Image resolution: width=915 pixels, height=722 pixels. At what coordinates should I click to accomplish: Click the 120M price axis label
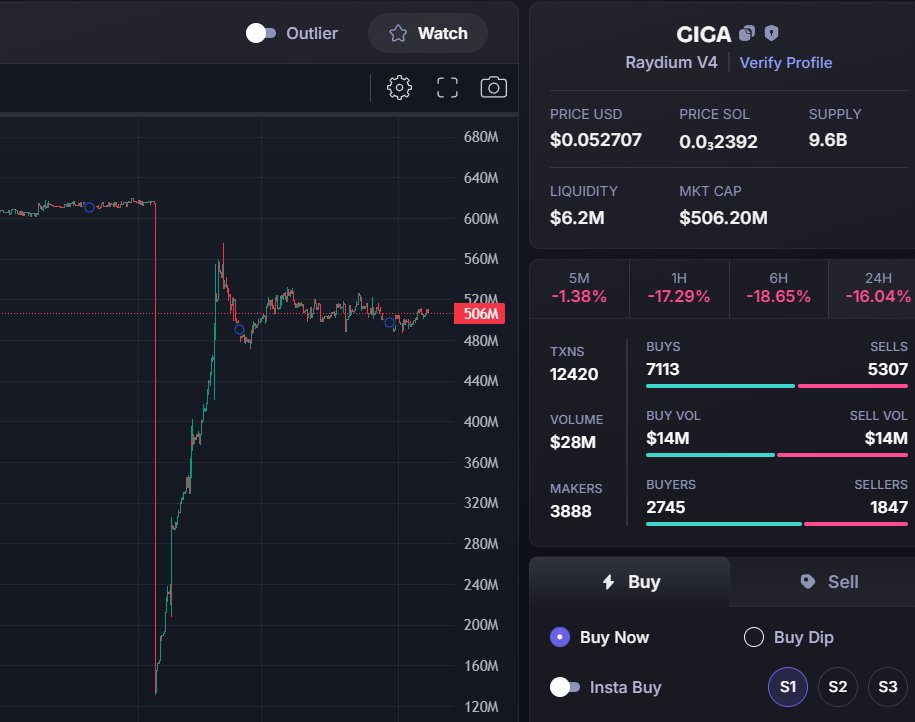tap(481, 707)
